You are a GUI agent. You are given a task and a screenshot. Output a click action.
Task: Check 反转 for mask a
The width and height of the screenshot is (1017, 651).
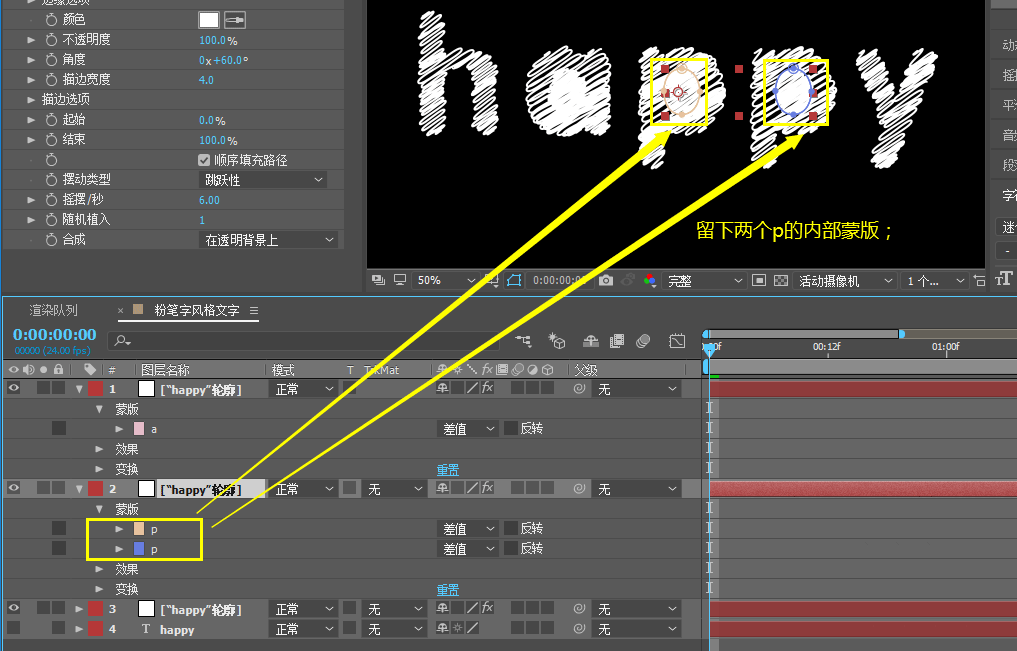pyautogui.click(x=513, y=428)
